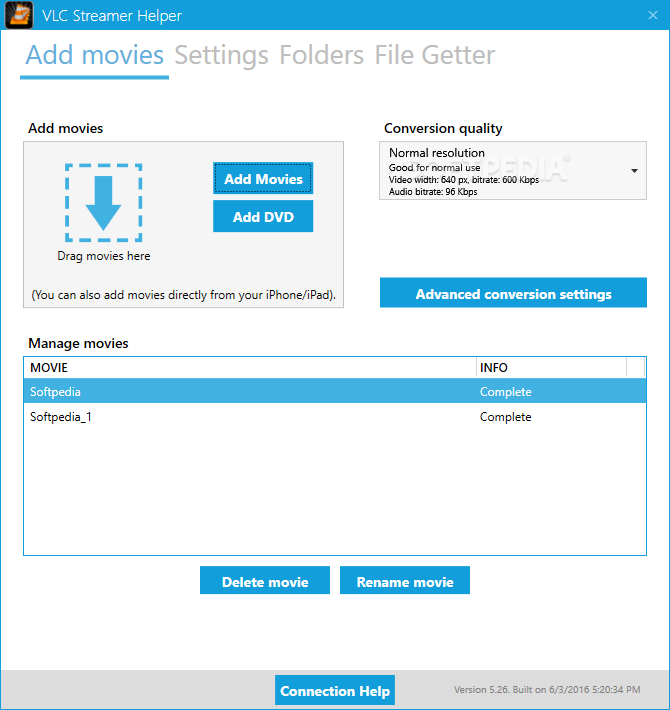Screen dimensions: 670x710
Task: Click the drag movies here drop arrow
Action: 104,203
